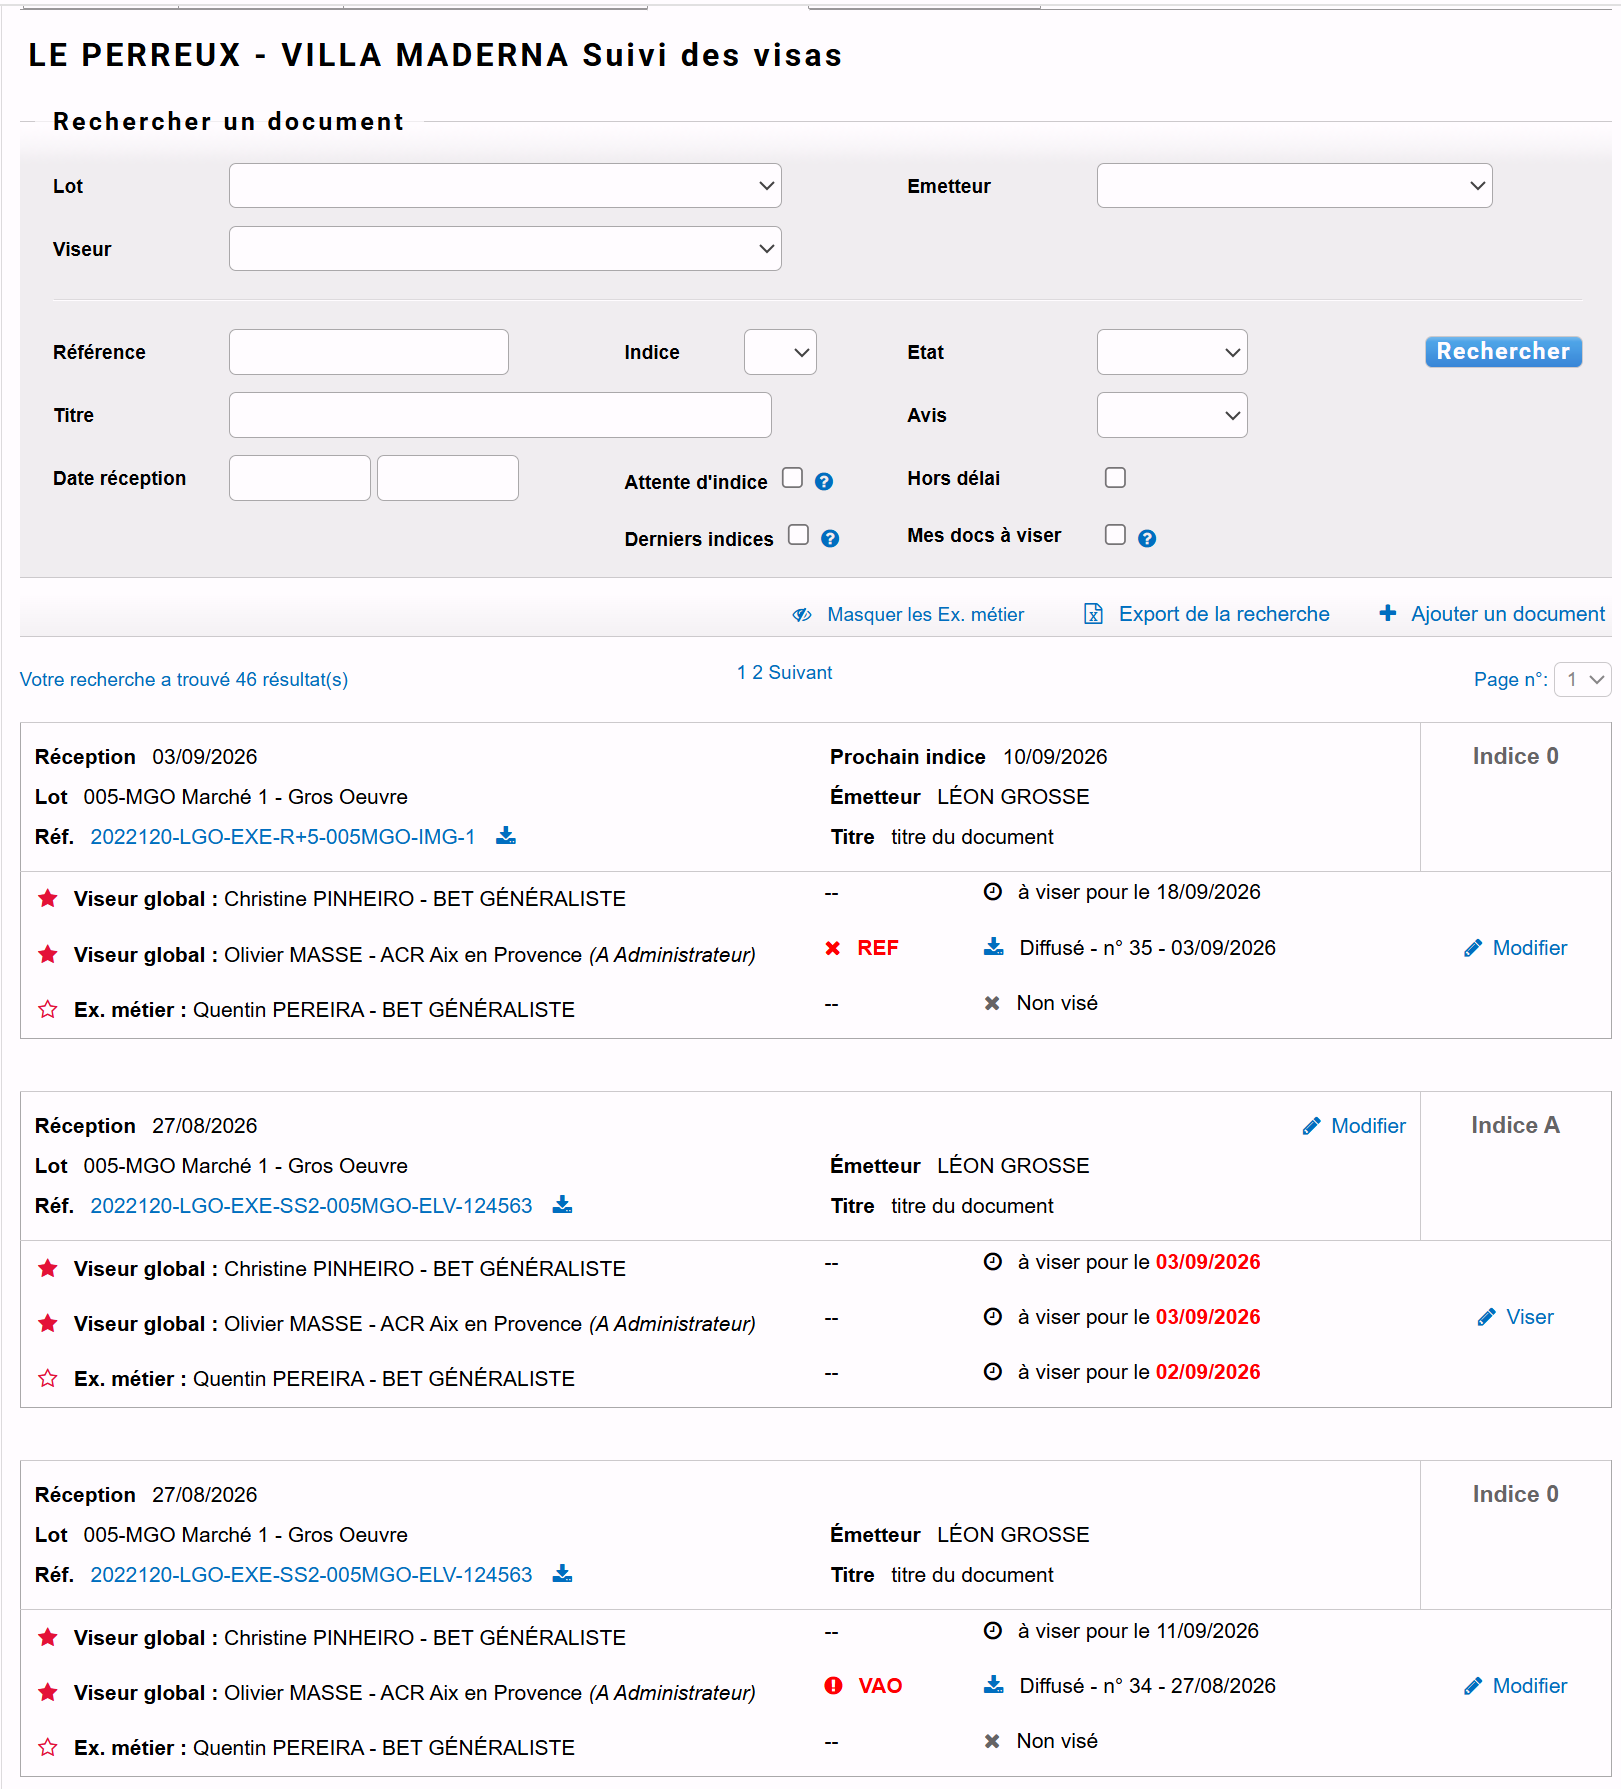Download file 2022120-LGO-EXE-R+5-005MGO-IMG-1
The height and width of the screenshot is (1789, 1621).
pos(506,835)
